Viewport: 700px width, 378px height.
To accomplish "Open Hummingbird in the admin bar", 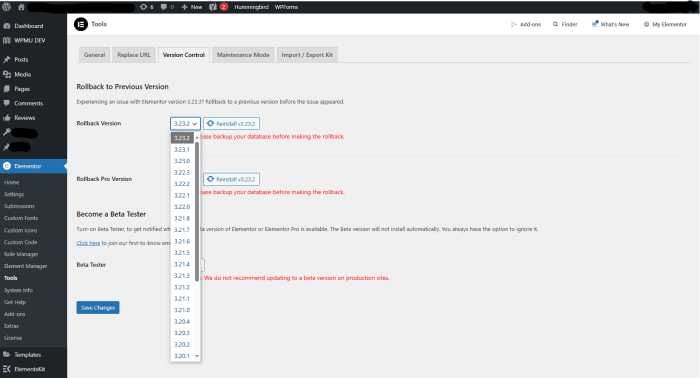I will (251, 7).
